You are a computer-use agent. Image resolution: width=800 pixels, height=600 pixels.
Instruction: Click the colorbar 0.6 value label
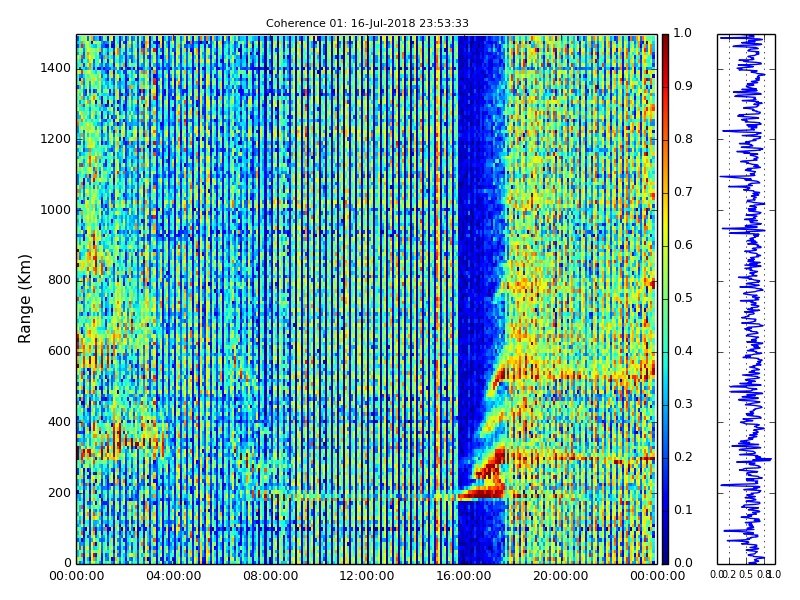click(x=683, y=245)
